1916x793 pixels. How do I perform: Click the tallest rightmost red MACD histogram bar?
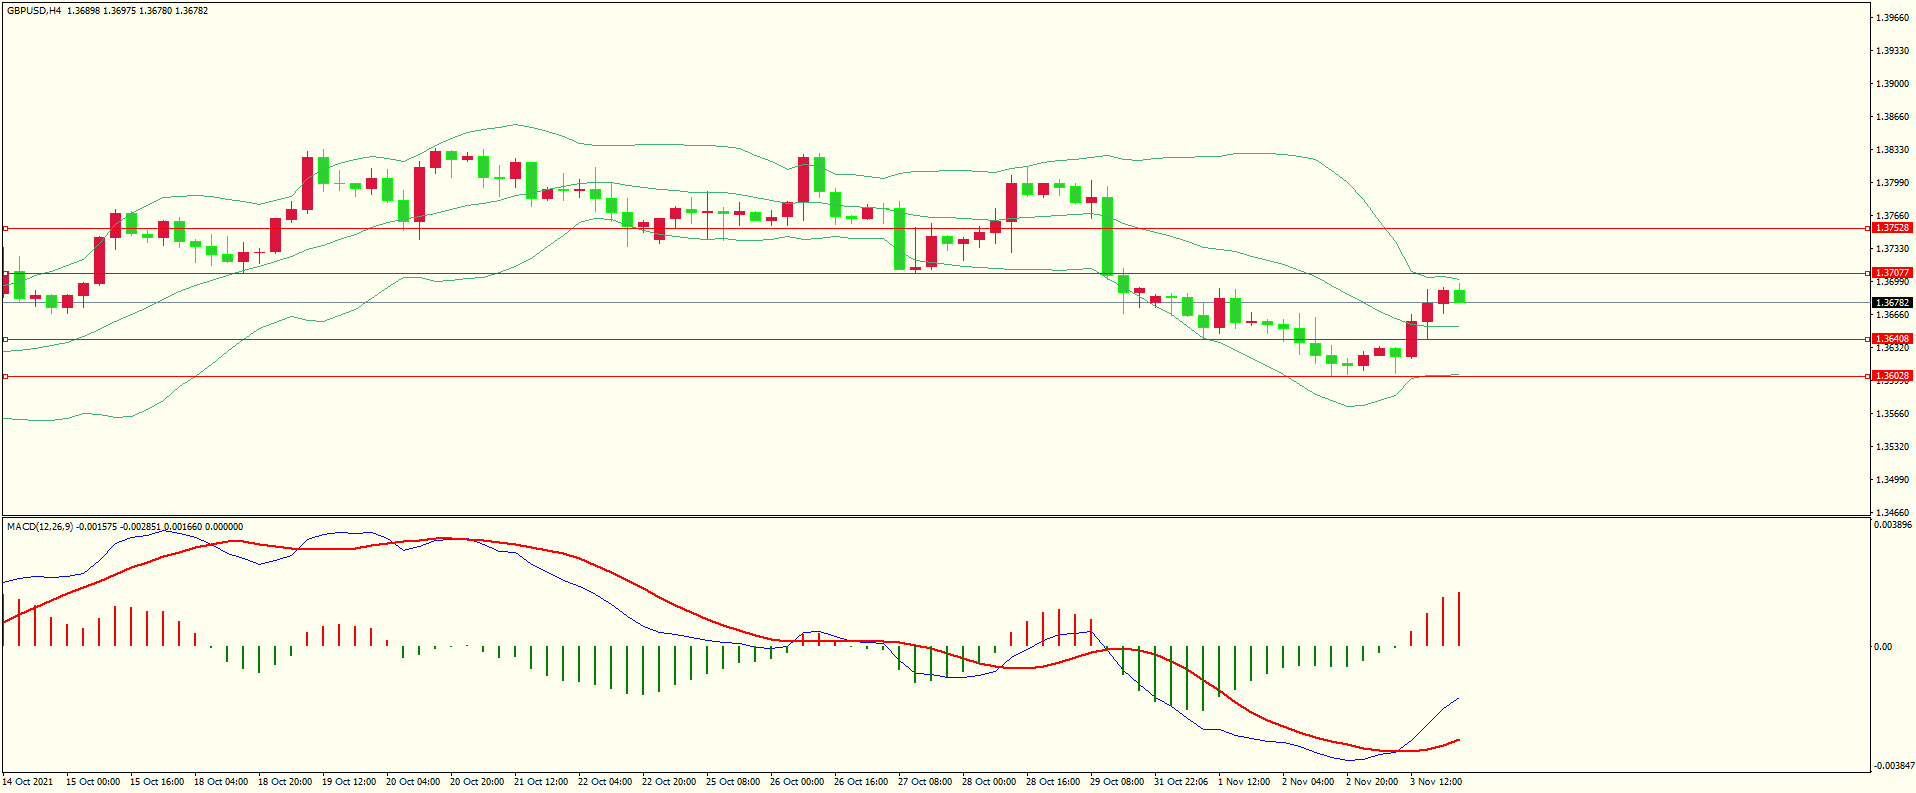coord(1459,619)
